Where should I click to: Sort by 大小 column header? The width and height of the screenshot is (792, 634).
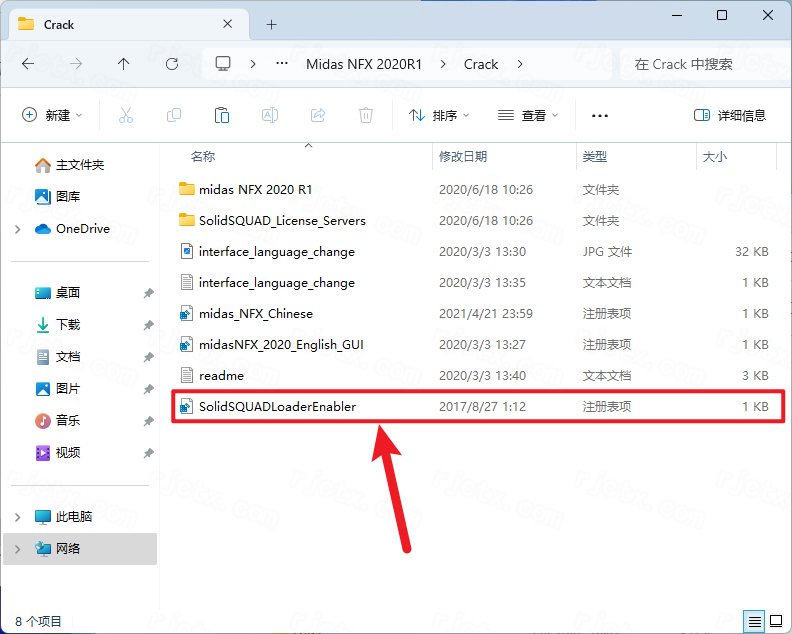point(715,157)
